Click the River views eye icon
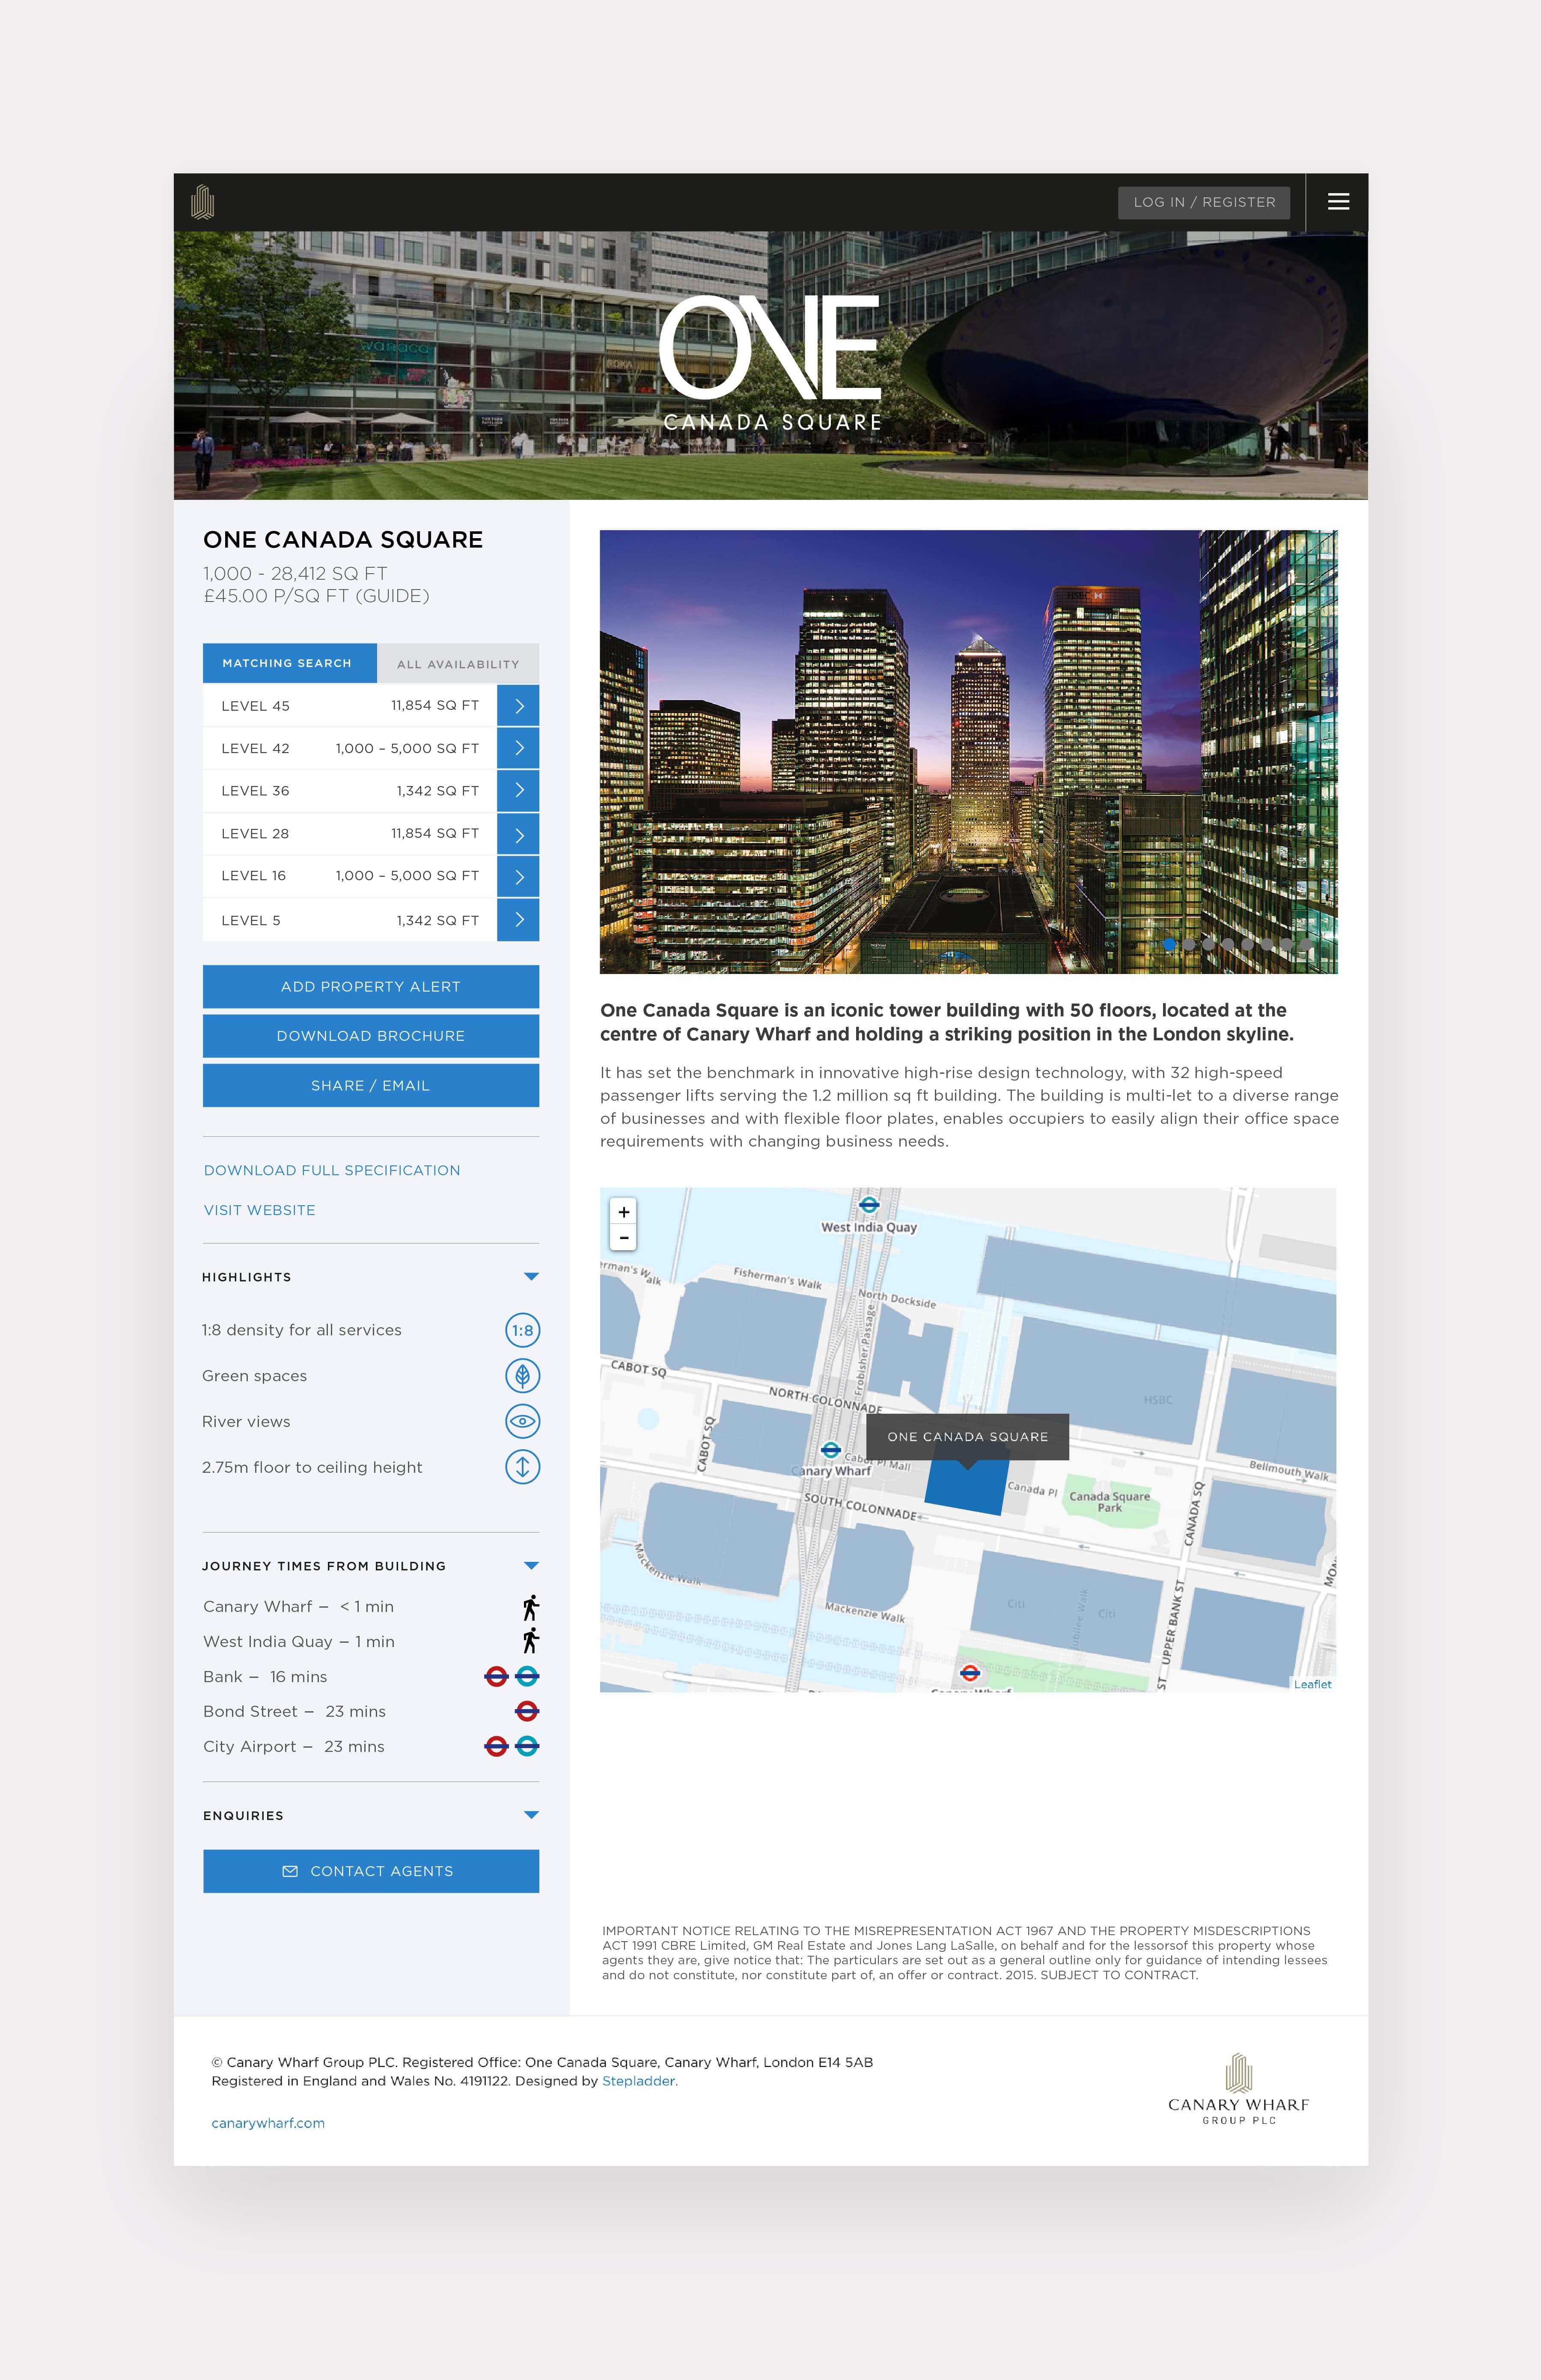The height and width of the screenshot is (2380, 1541). 522,1421
